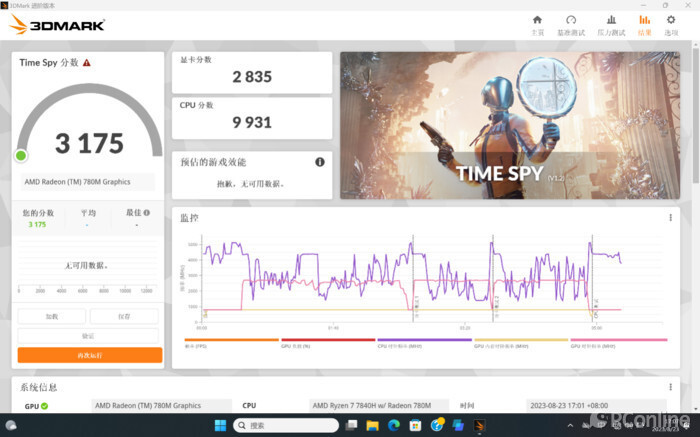Viewport: 700px width, 437px height.
Task: Click the graphics score value 2 835
Action: click(252, 77)
